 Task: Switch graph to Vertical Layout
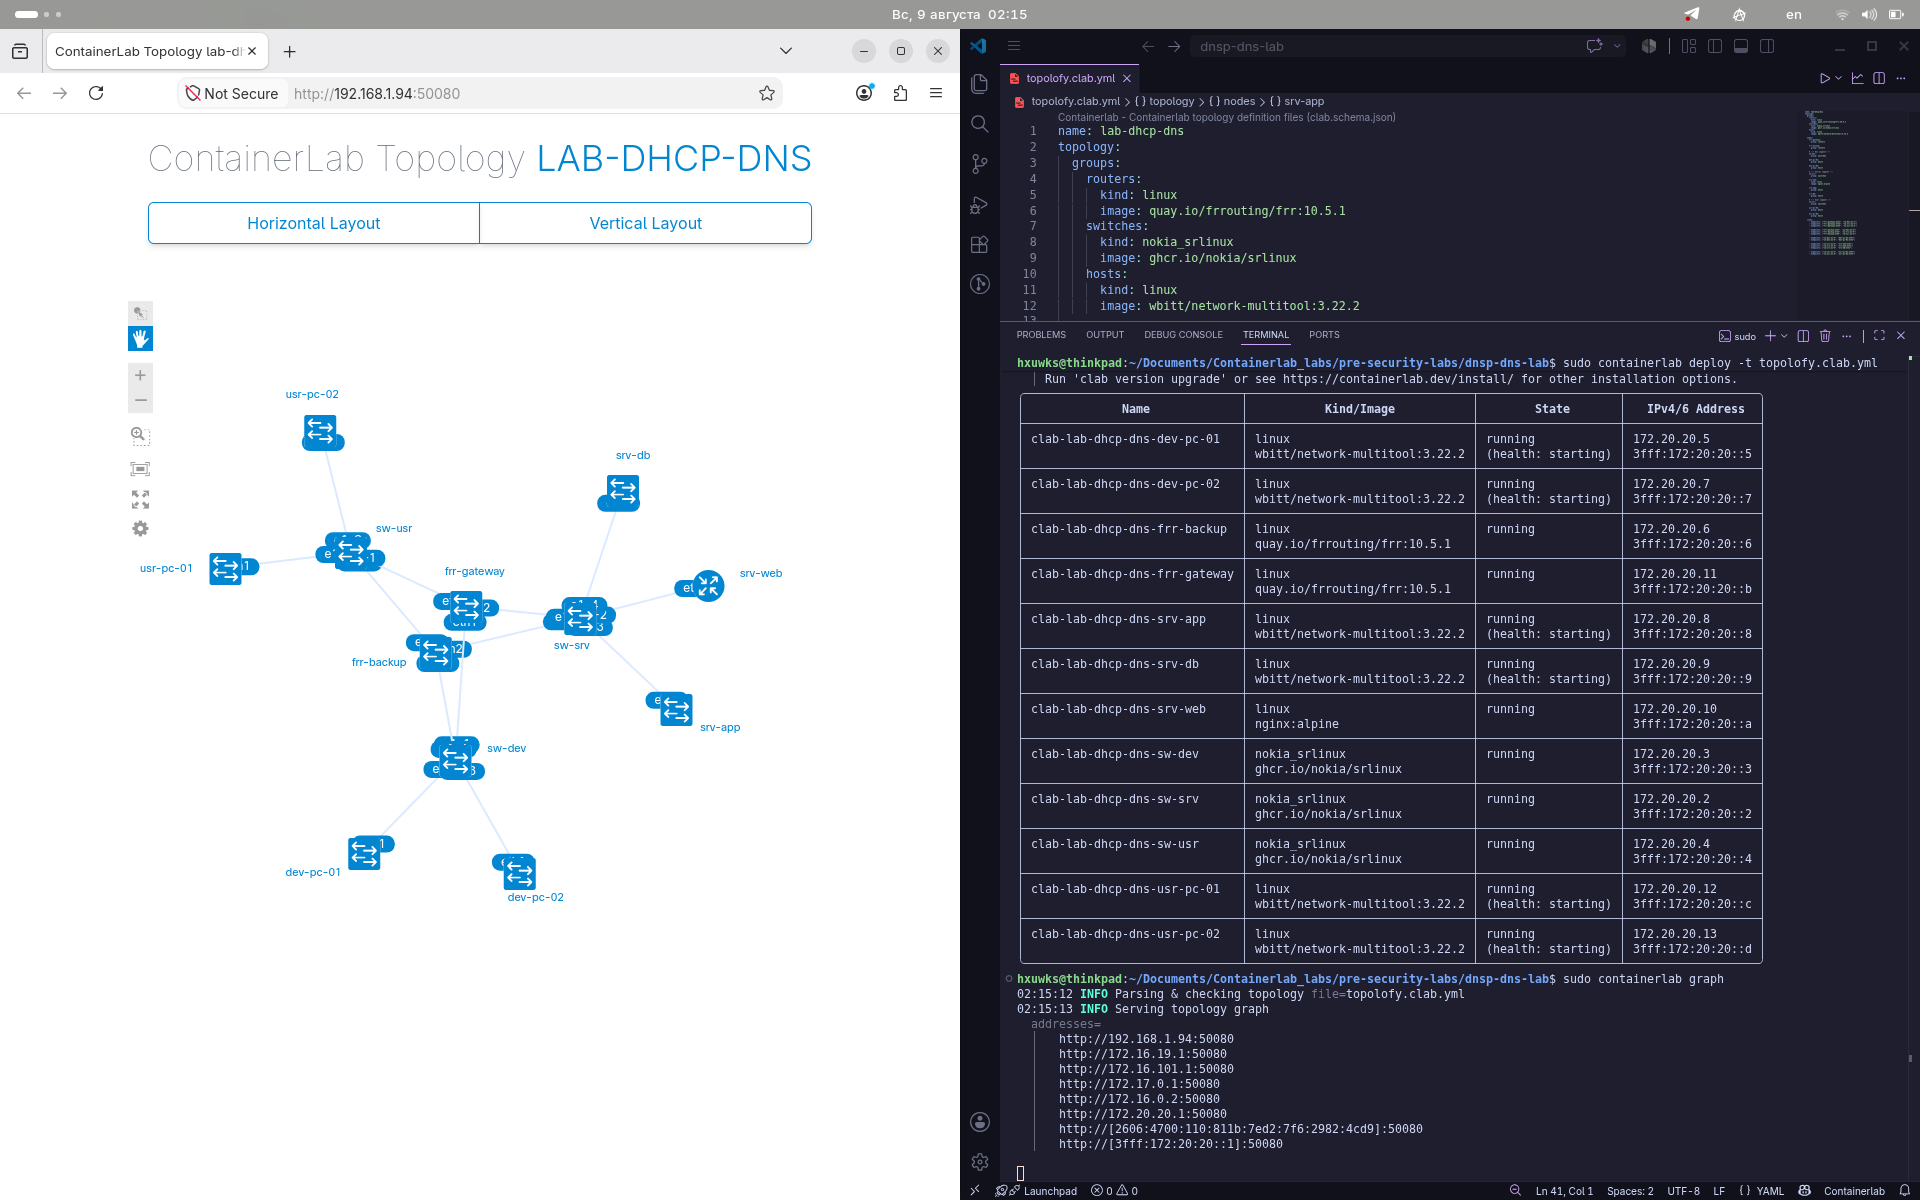pos(645,223)
